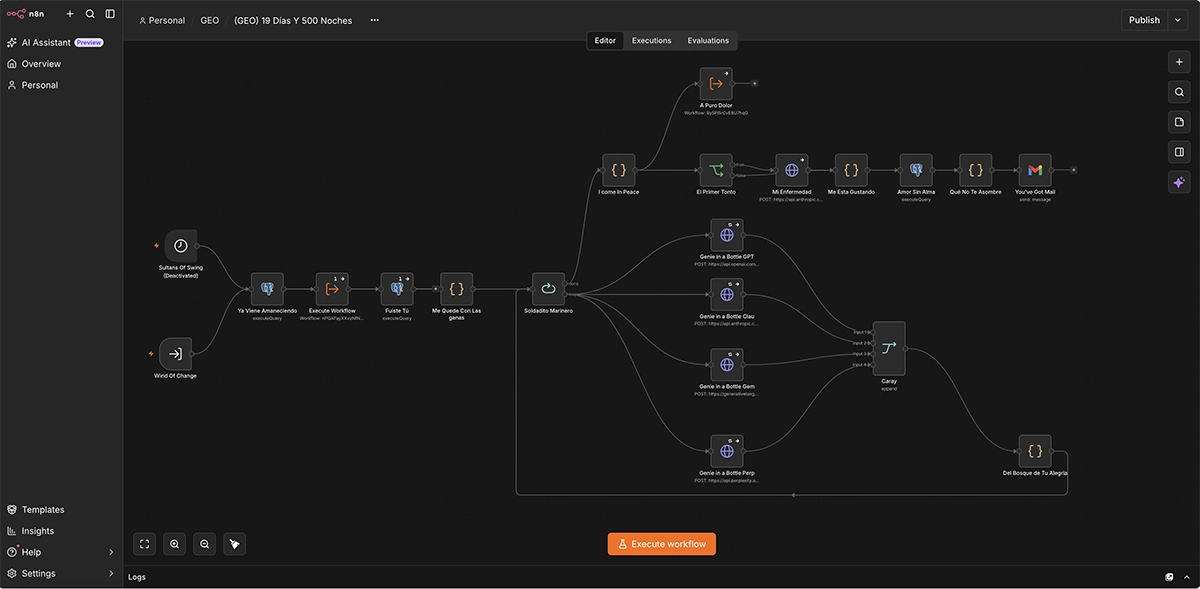Fit workflow to view
Screen dimensions: 1200x589
coord(144,544)
